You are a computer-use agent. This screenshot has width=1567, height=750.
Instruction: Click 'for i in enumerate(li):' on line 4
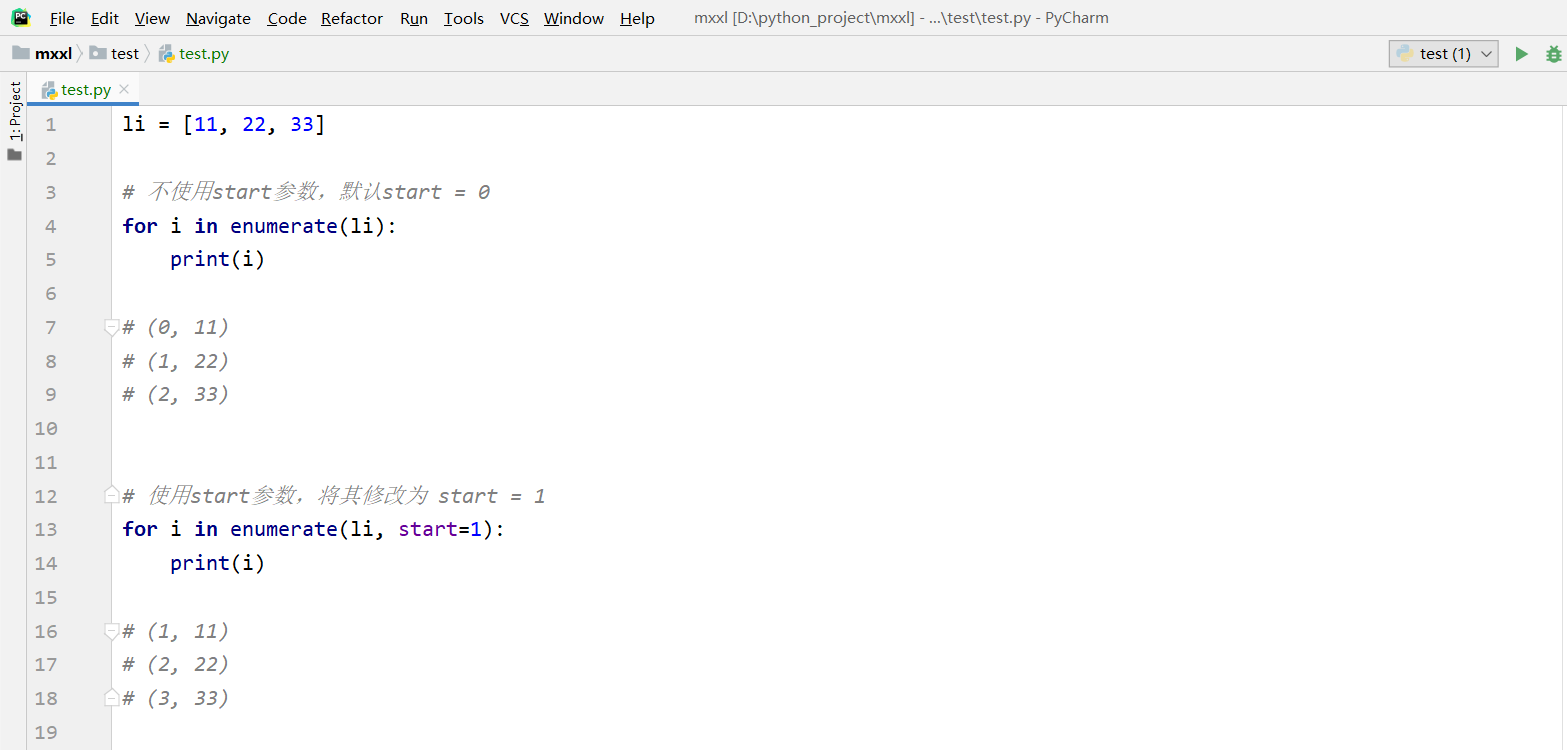(x=260, y=226)
